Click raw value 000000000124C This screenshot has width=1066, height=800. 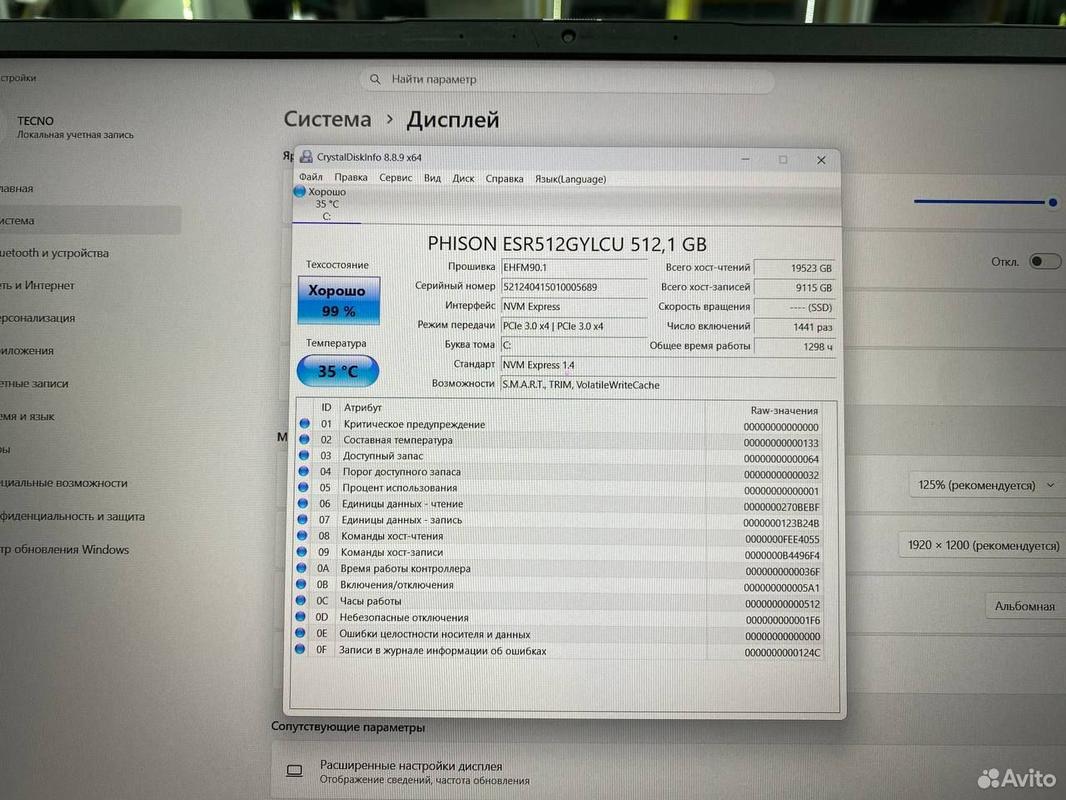click(783, 653)
